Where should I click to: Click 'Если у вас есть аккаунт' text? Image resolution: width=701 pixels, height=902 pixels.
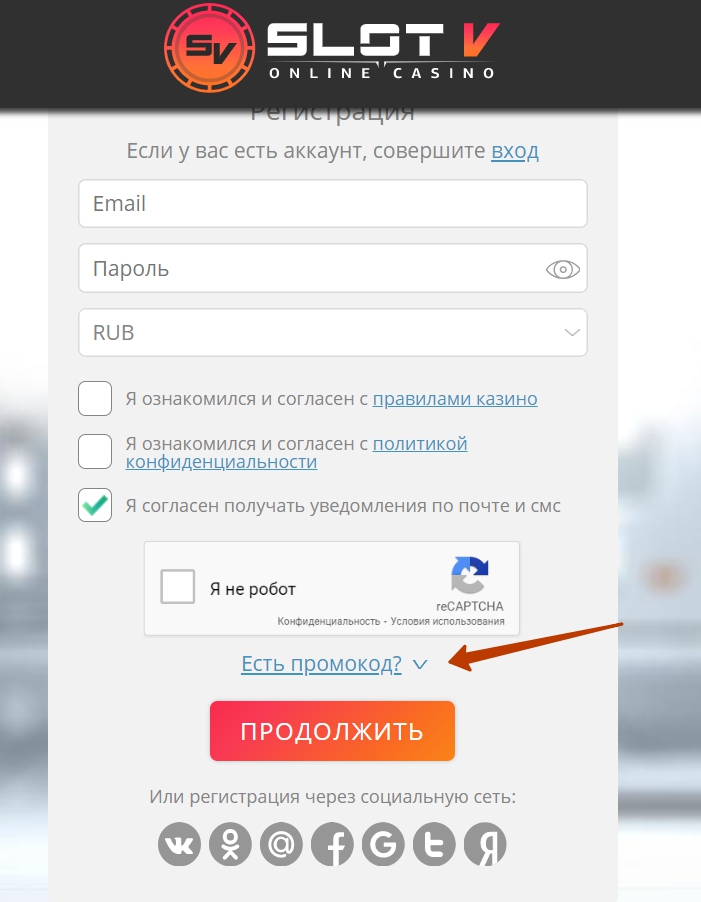(246, 151)
